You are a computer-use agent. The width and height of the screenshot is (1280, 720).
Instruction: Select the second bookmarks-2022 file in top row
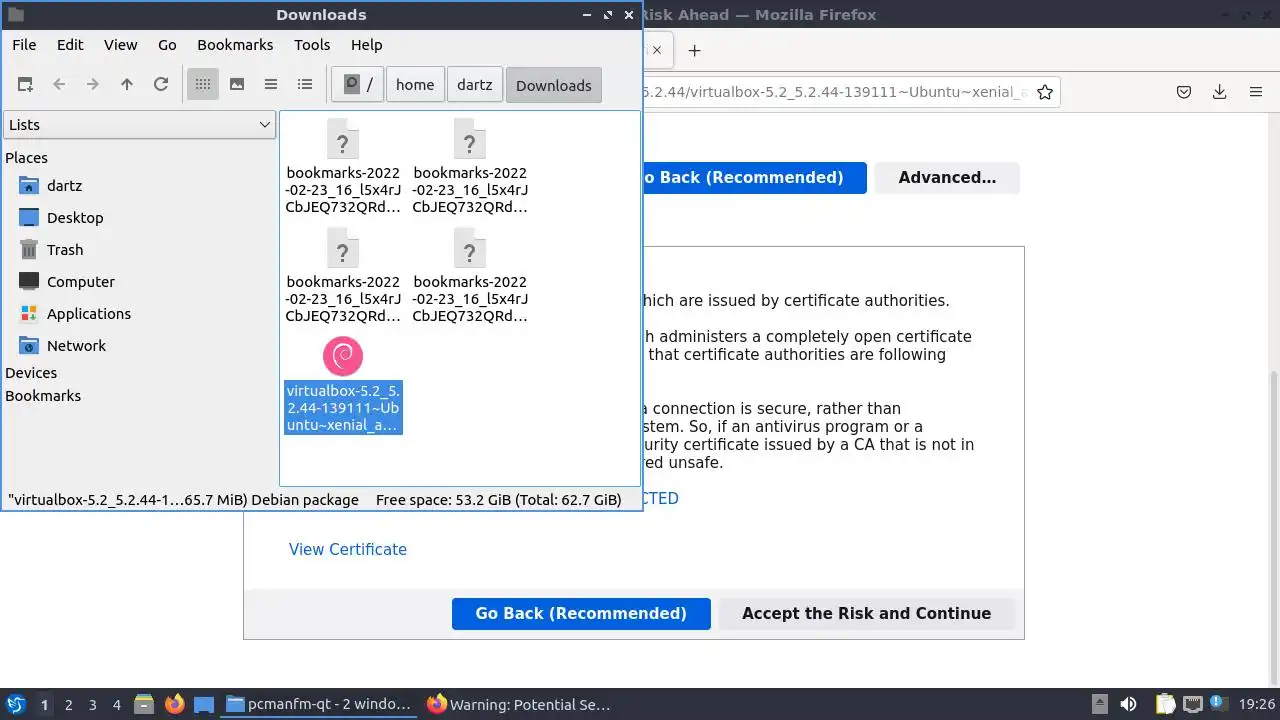(470, 167)
